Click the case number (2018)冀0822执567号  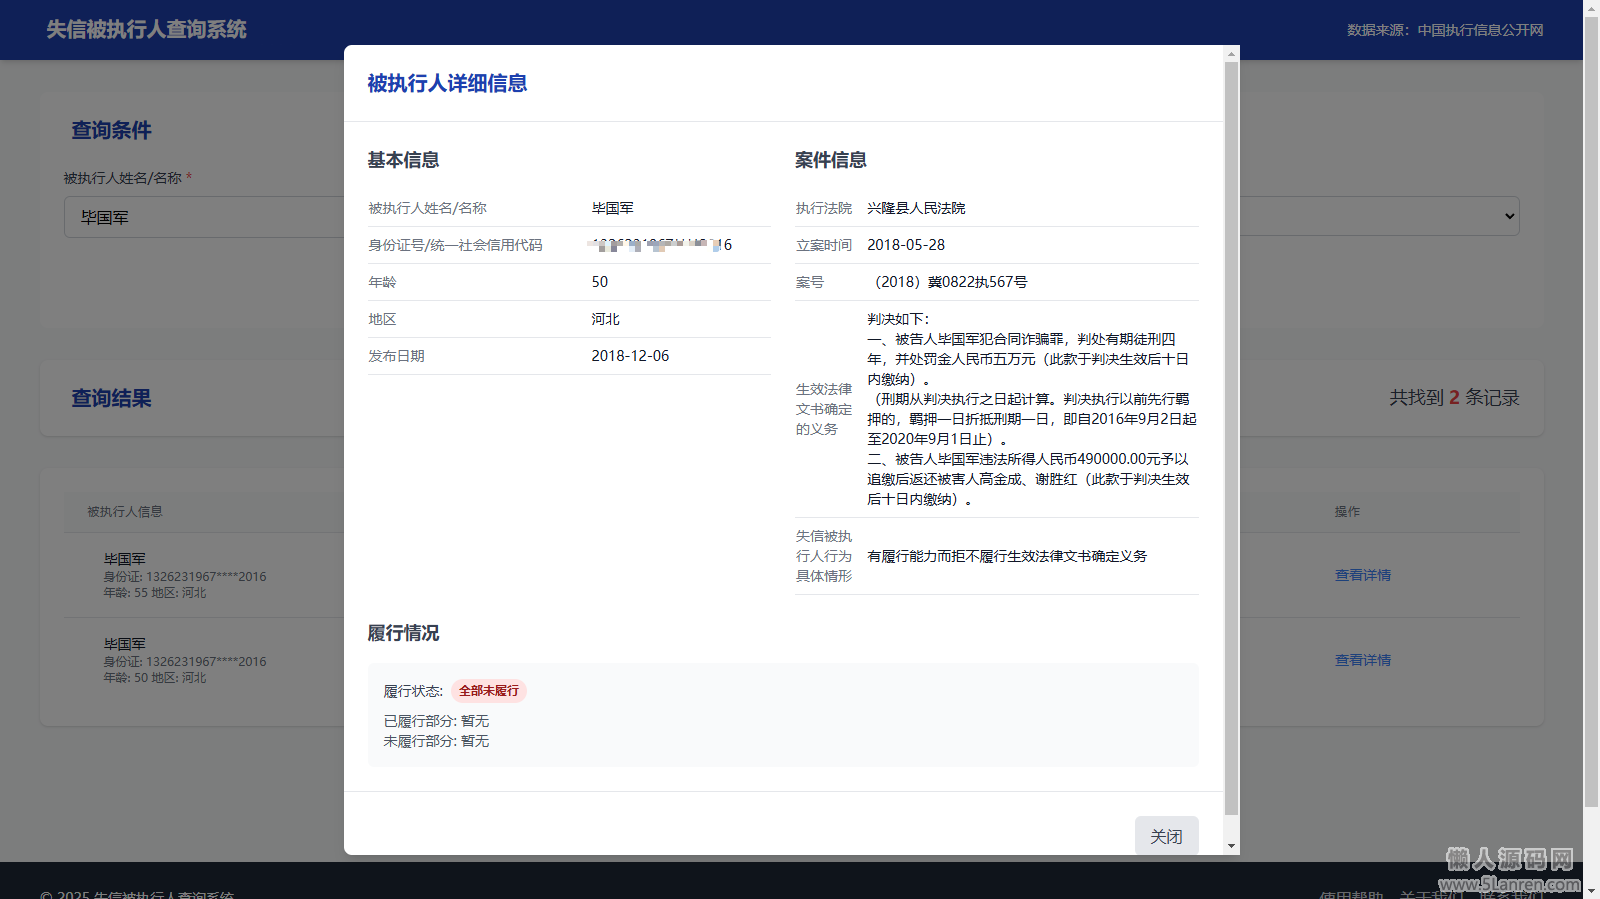coord(950,282)
